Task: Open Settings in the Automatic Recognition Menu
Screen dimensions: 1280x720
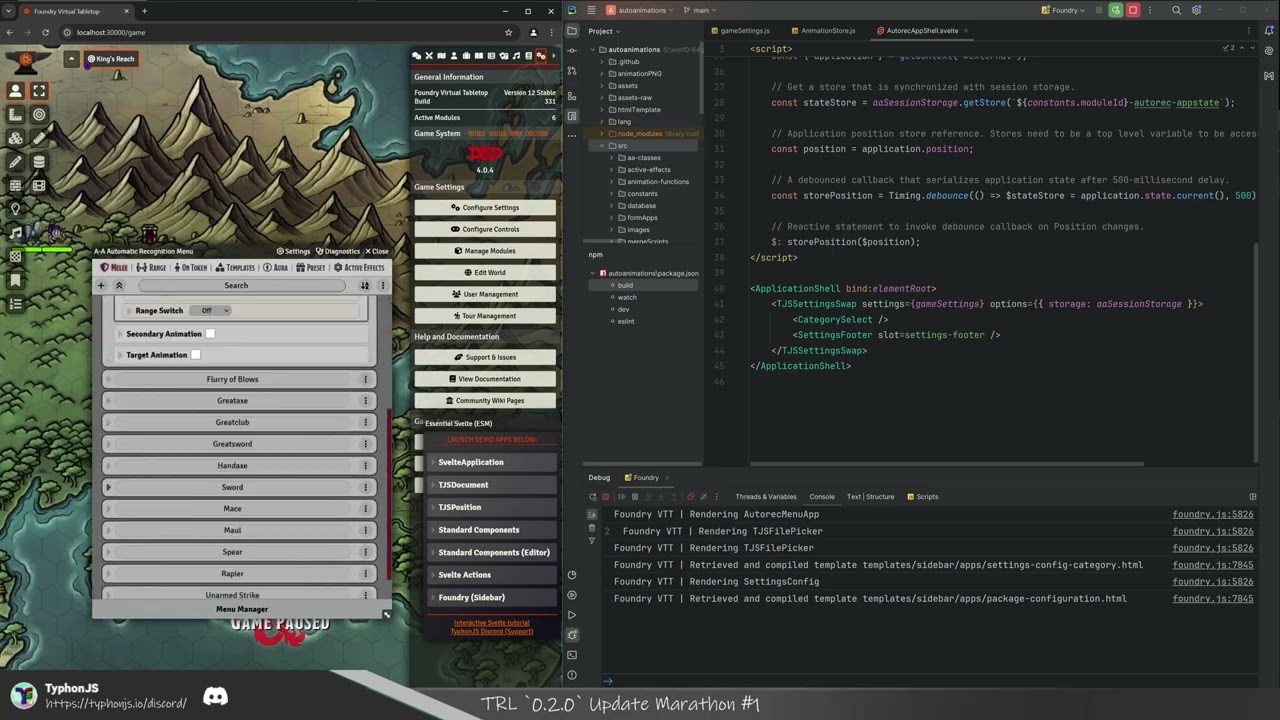Action: pos(297,252)
